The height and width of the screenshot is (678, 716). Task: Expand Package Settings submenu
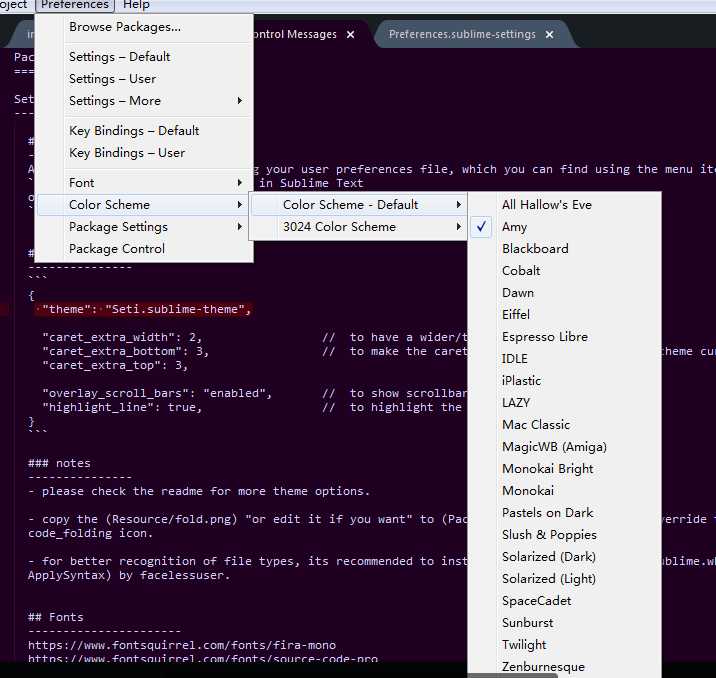pyautogui.click(x=144, y=226)
